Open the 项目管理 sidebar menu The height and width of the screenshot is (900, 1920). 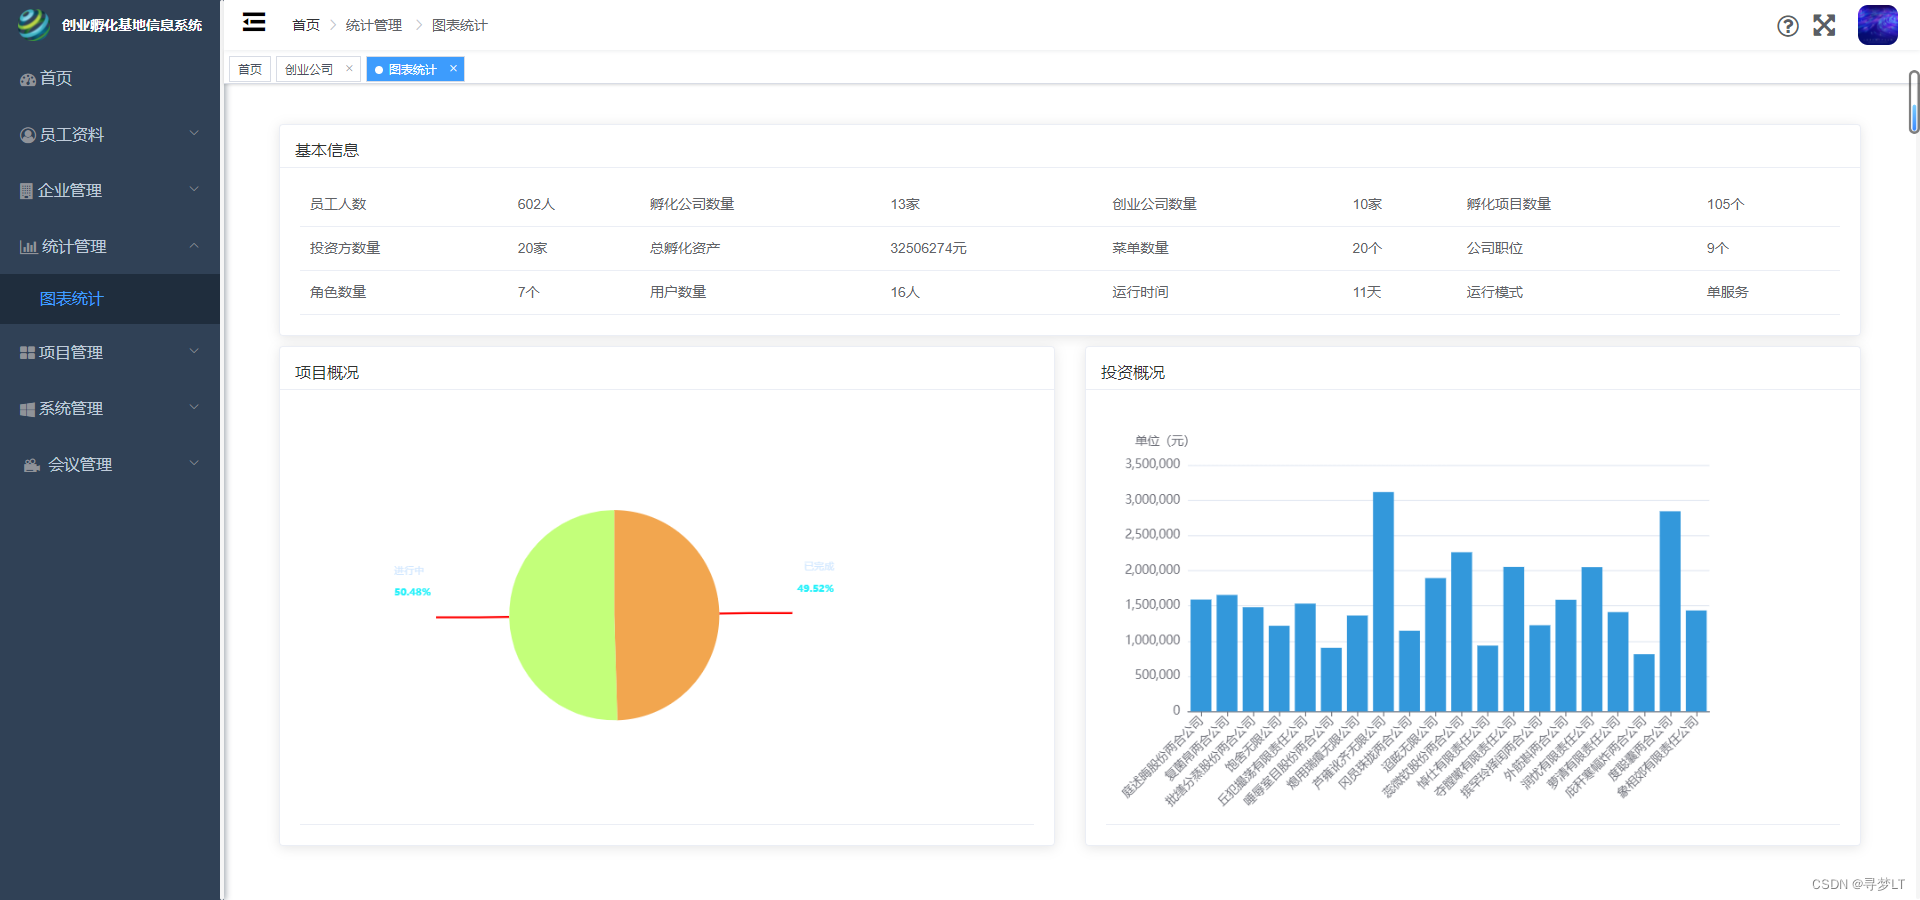coord(110,352)
